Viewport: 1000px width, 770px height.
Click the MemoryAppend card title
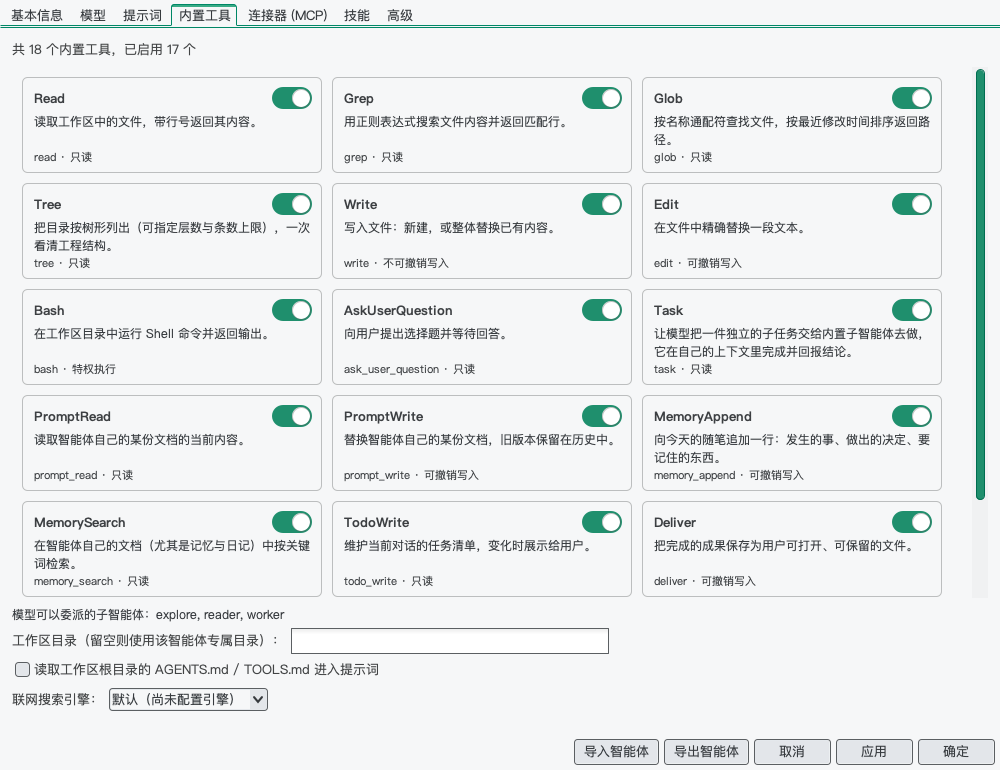pos(702,416)
